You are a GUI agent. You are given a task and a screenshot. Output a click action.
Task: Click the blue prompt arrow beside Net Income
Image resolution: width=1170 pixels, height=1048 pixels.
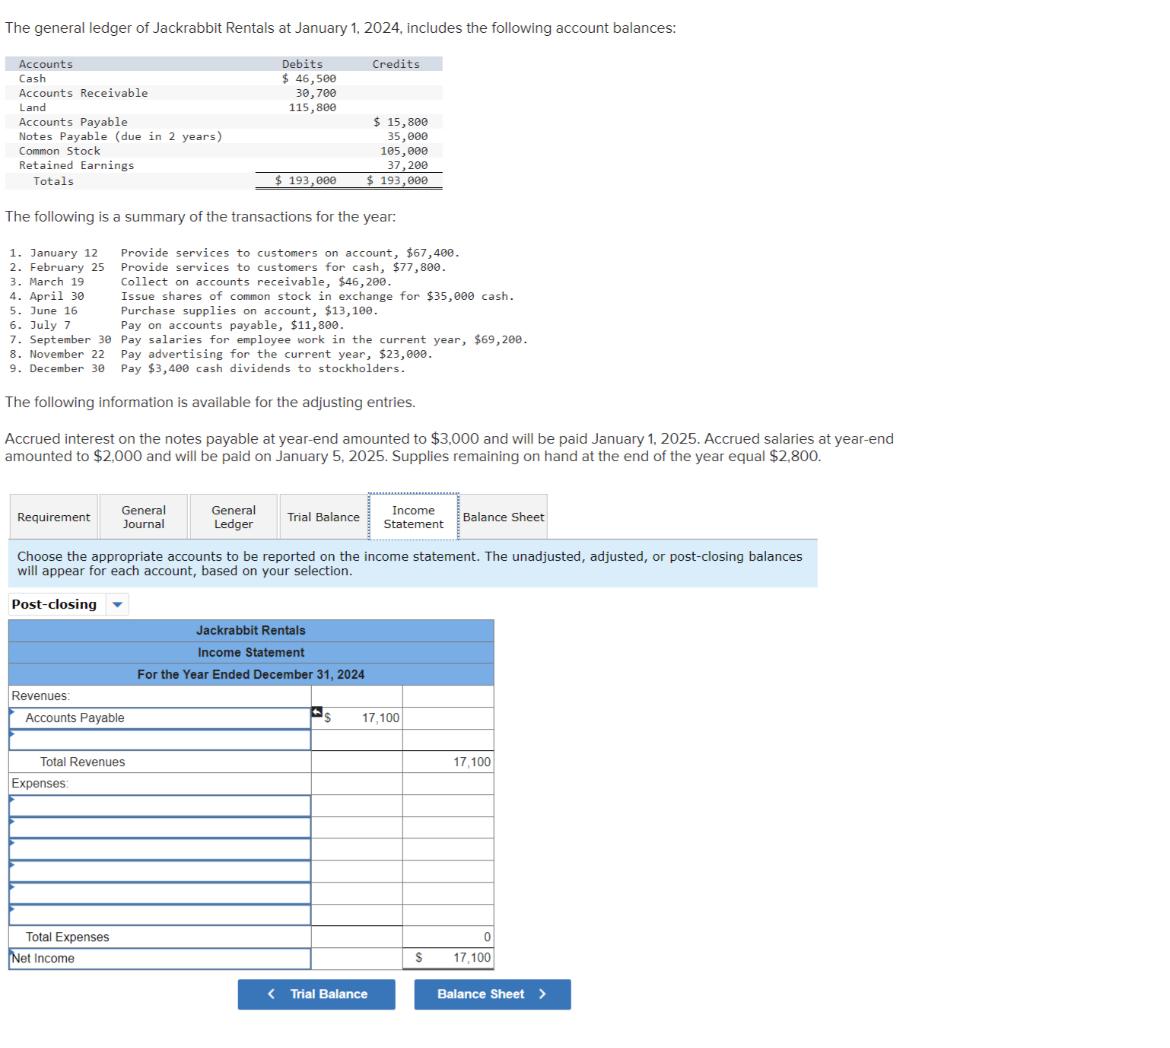point(12,953)
